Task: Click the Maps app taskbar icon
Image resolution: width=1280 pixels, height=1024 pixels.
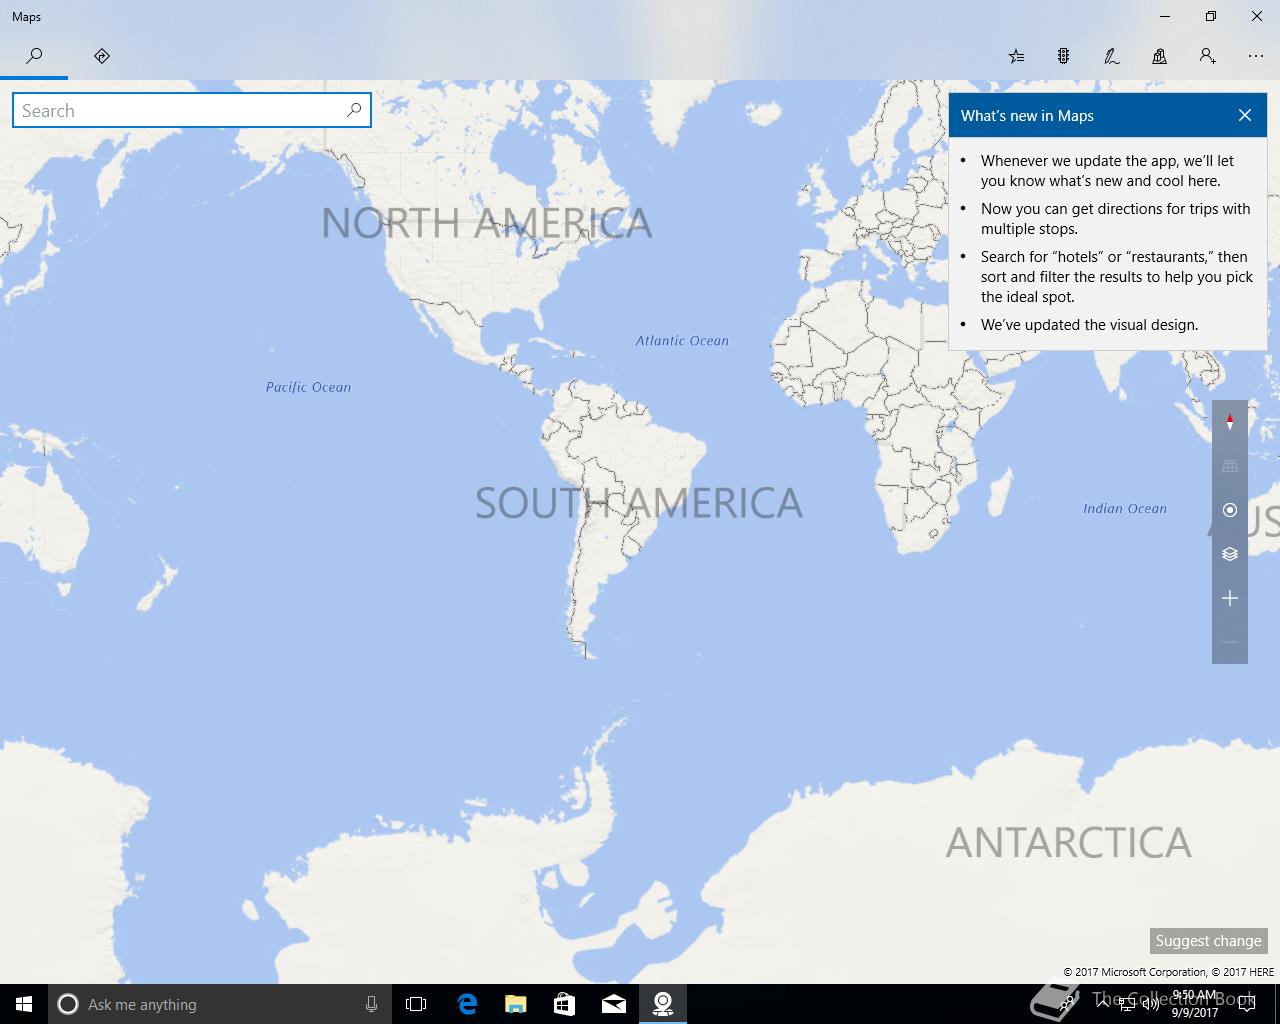Action: pyautogui.click(x=662, y=1004)
